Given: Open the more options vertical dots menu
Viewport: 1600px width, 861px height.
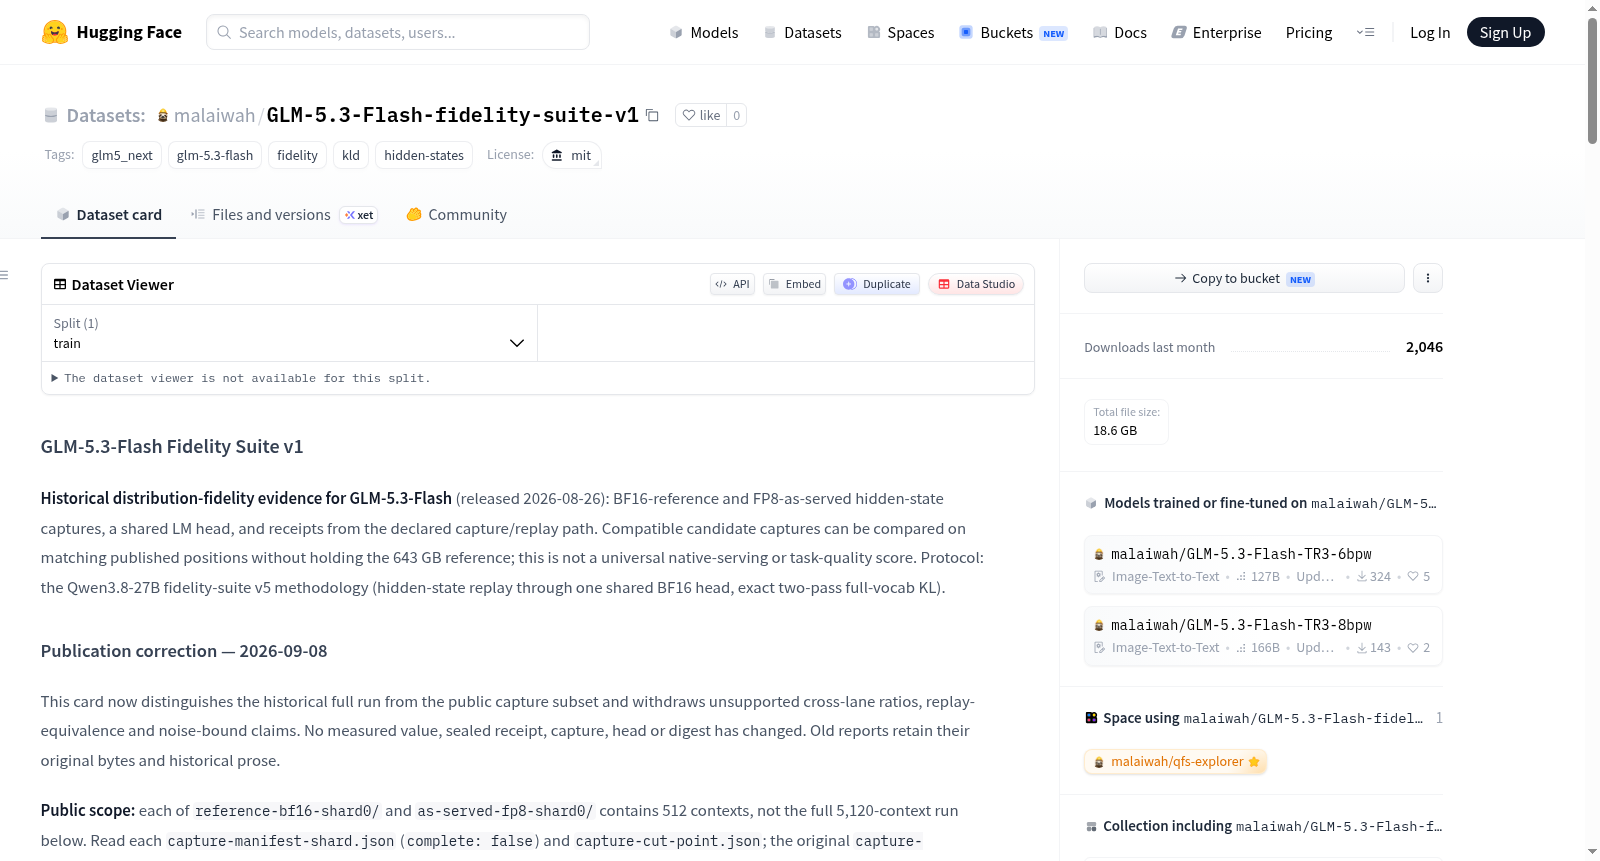Looking at the screenshot, I should [x=1428, y=278].
